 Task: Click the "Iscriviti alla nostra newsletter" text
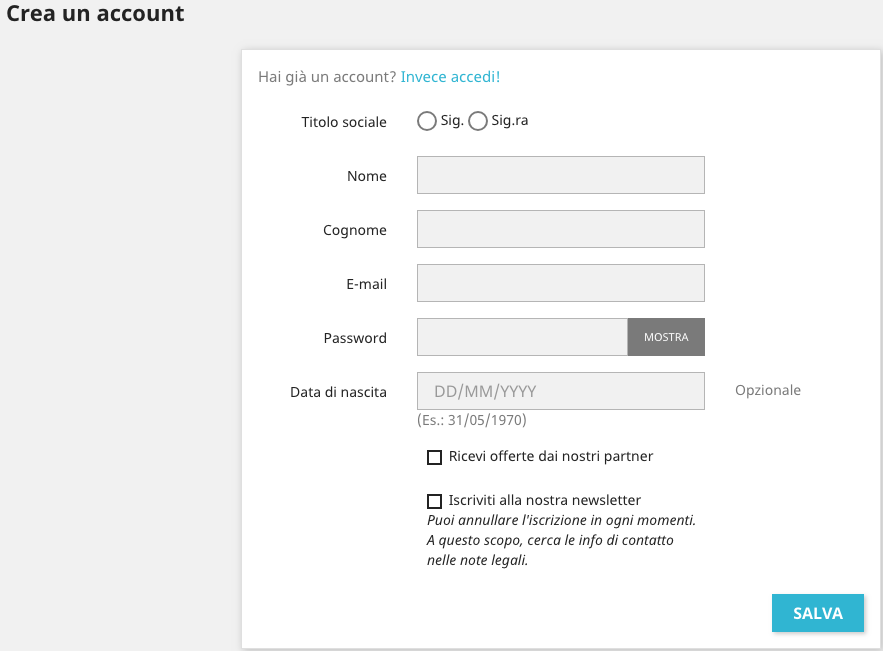(x=545, y=500)
